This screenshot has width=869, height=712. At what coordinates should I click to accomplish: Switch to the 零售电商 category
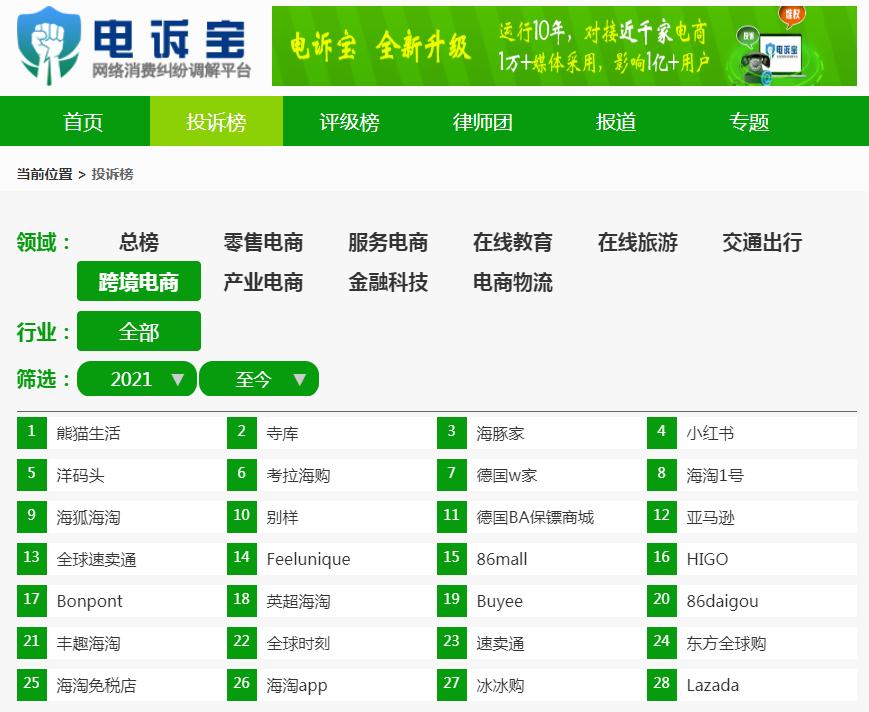[x=262, y=242]
